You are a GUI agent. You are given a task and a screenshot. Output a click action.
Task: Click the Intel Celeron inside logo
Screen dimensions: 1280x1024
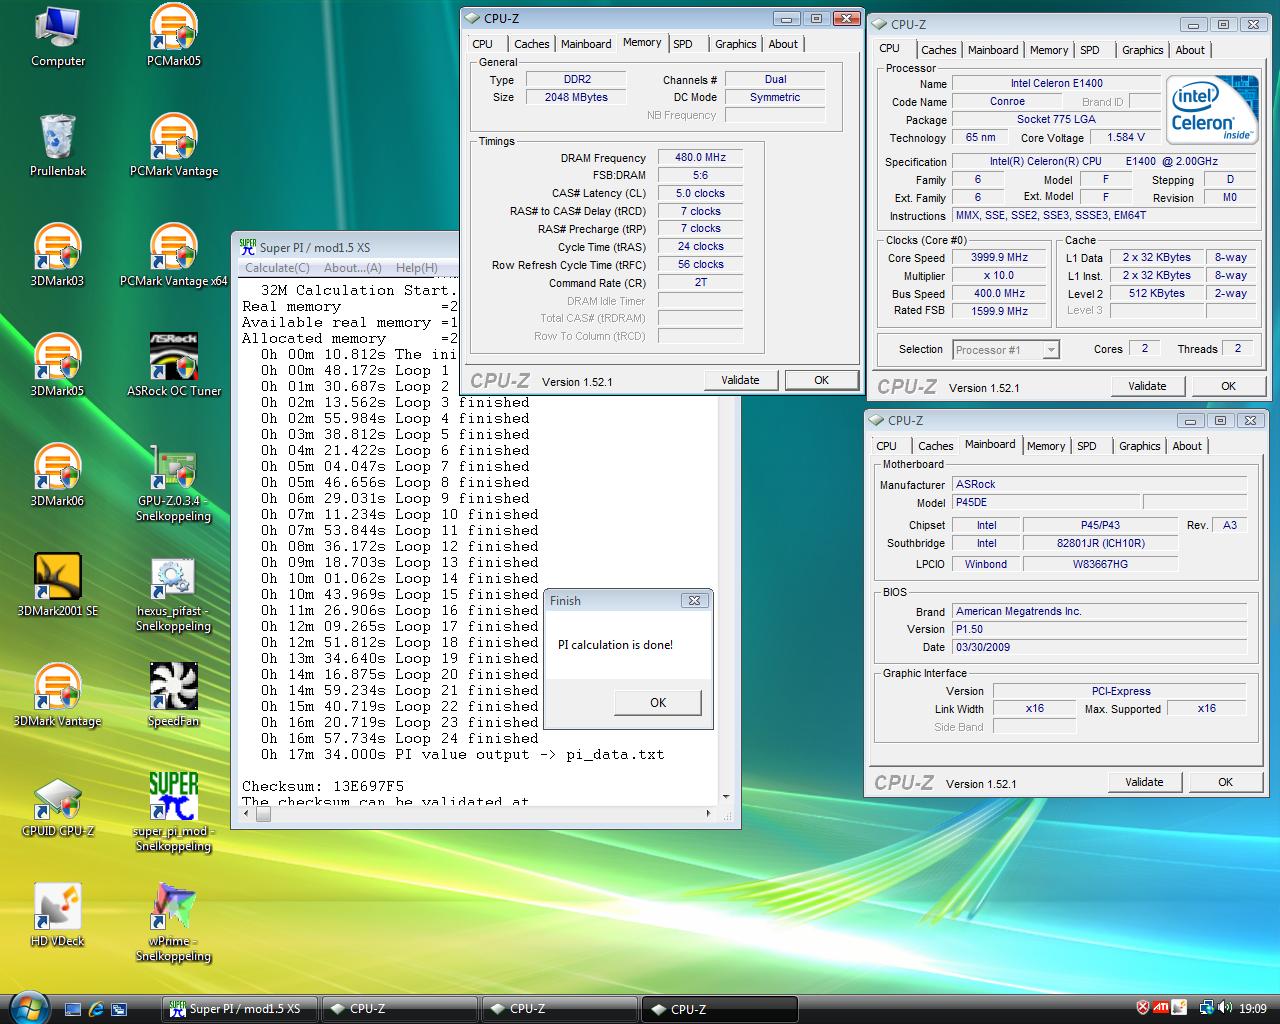1210,110
